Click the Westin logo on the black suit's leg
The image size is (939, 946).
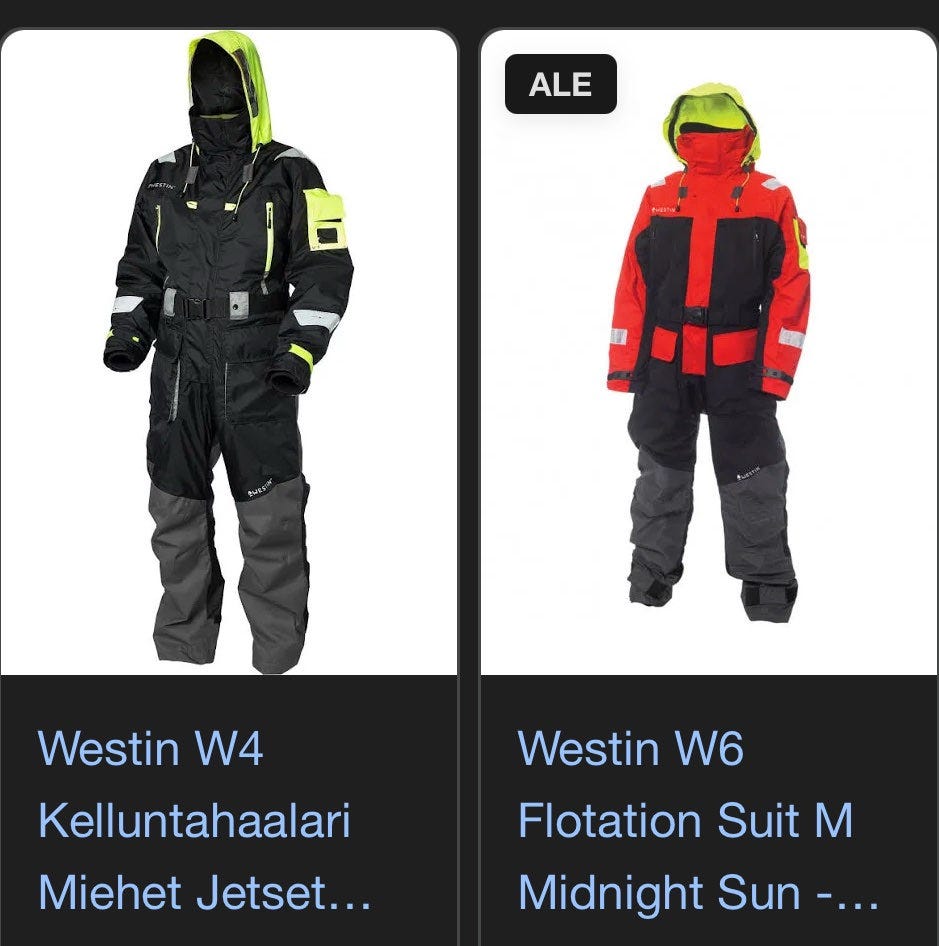pyautogui.click(x=260, y=489)
